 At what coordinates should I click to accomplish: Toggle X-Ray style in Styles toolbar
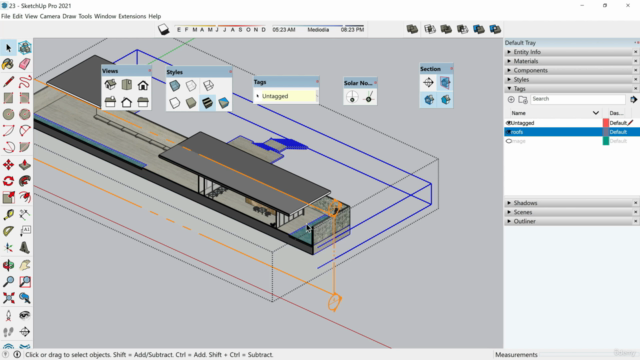(175, 85)
